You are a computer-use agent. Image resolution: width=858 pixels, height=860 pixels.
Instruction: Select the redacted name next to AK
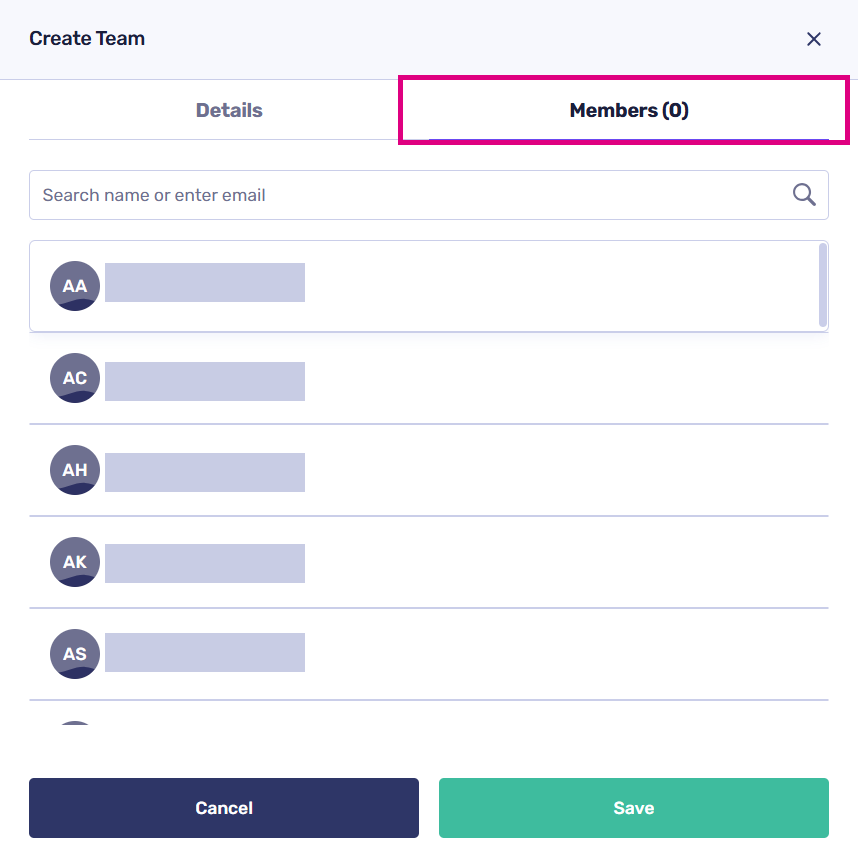(205, 563)
